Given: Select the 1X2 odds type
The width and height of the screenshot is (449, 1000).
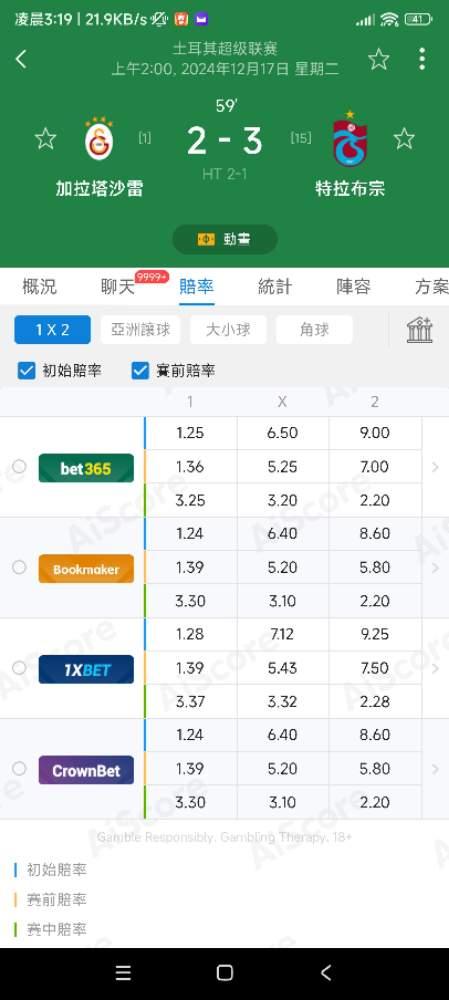Looking at the screenshot, I should click(52, 330).
